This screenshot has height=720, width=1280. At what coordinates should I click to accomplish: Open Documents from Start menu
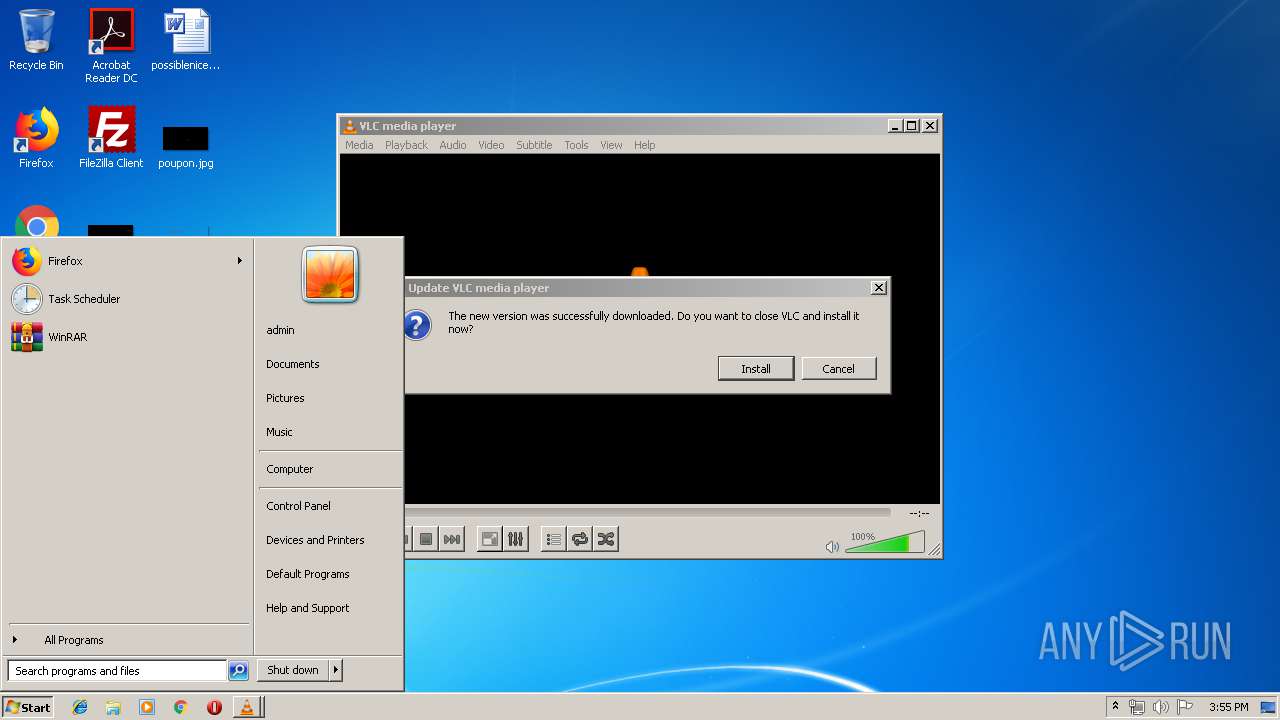tap(330, 364)
